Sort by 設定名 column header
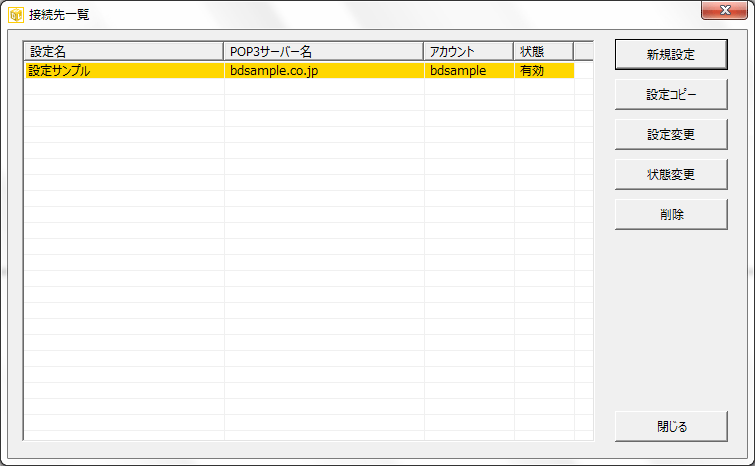The height and width of the screenshot is (466, 755). pyautogui.click(x=124, y=51)
